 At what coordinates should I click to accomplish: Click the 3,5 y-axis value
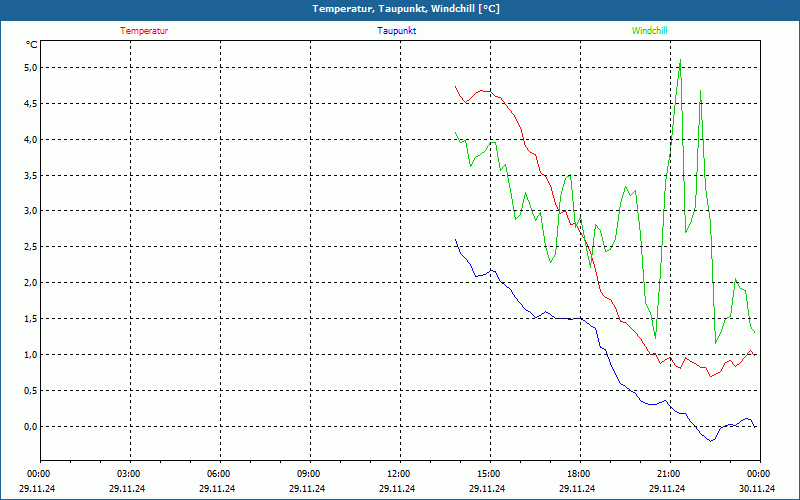[x=31, y=176]
